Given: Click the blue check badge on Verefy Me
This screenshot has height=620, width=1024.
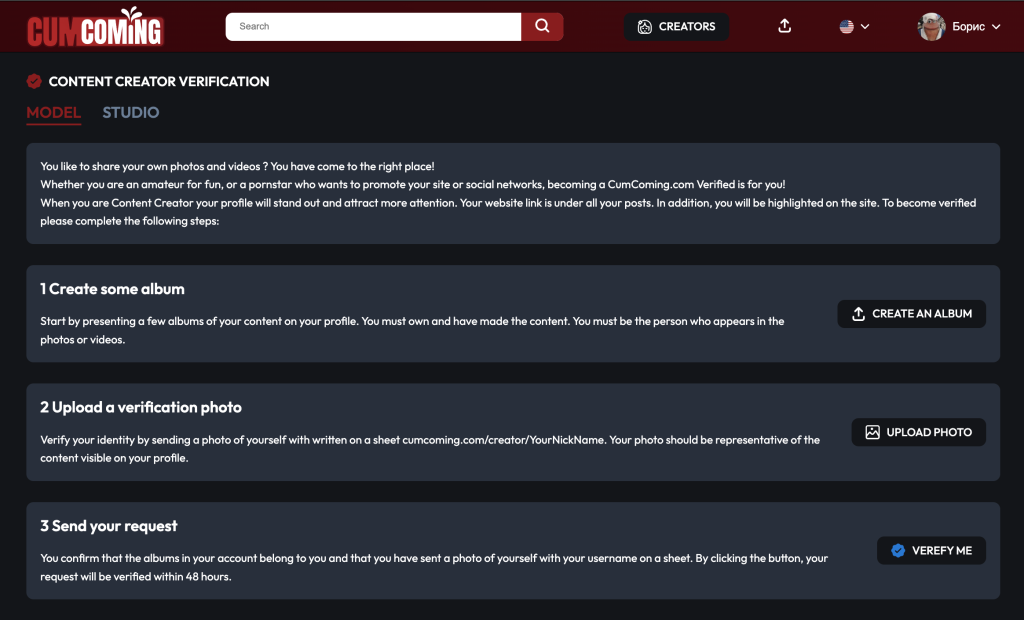Looking at the screenshot, I should coord(898,550).
